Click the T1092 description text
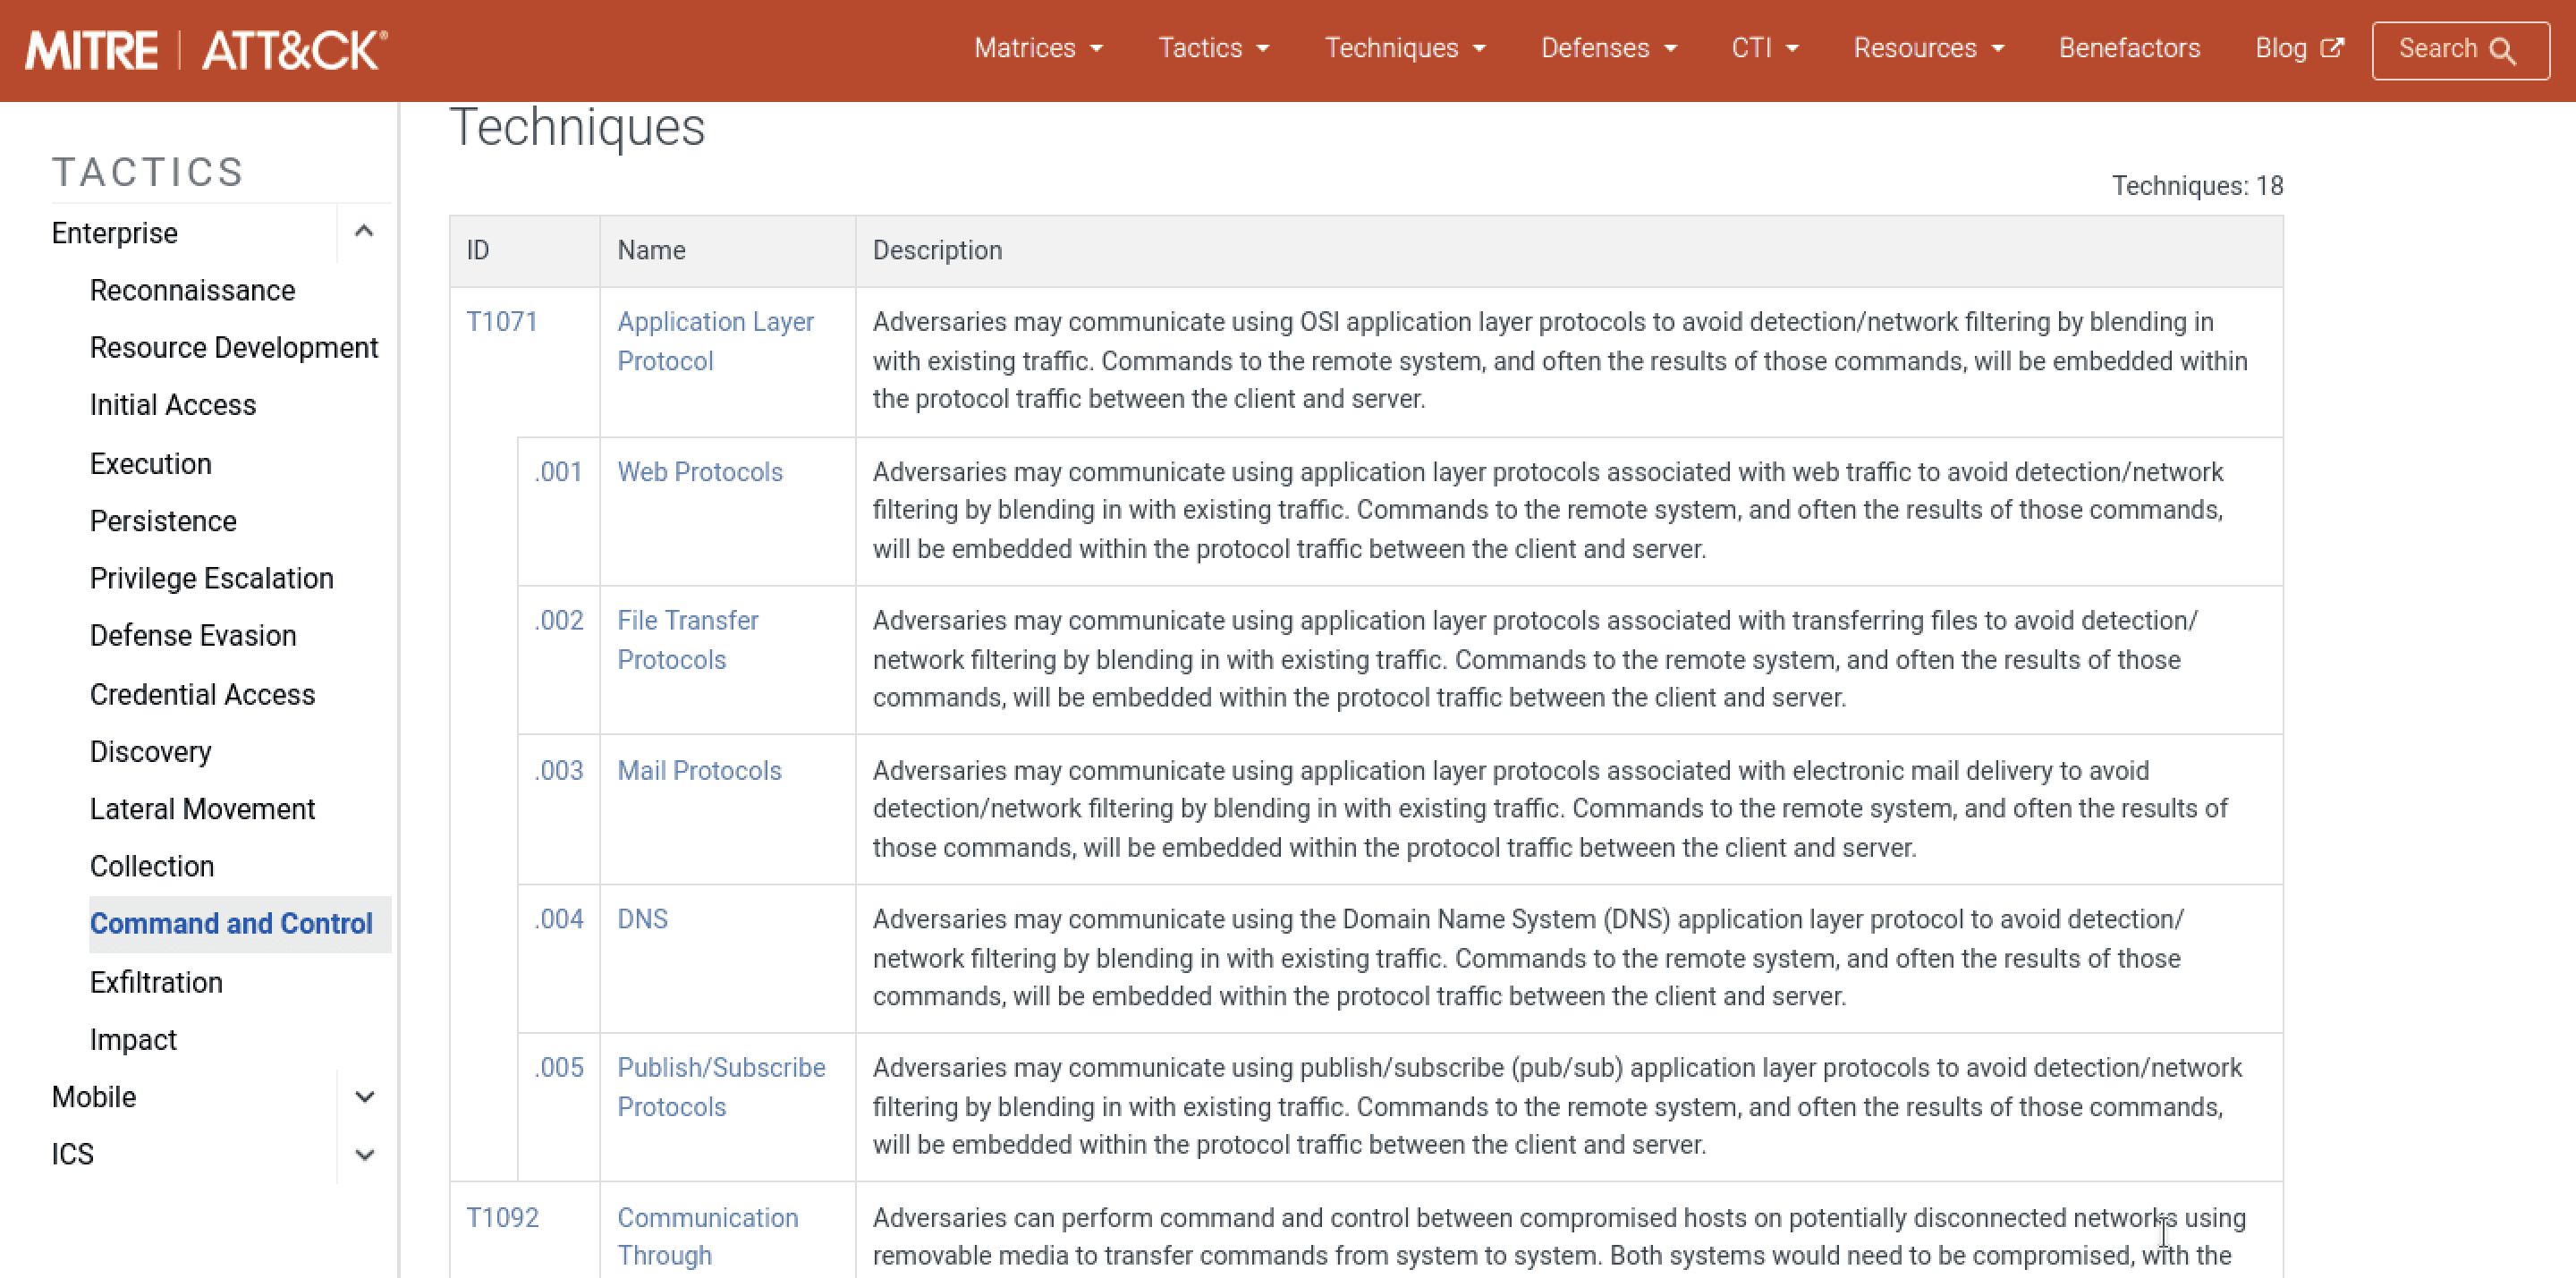The height and width of the screenshot is (1278, 2576). pos(1559,1236)
